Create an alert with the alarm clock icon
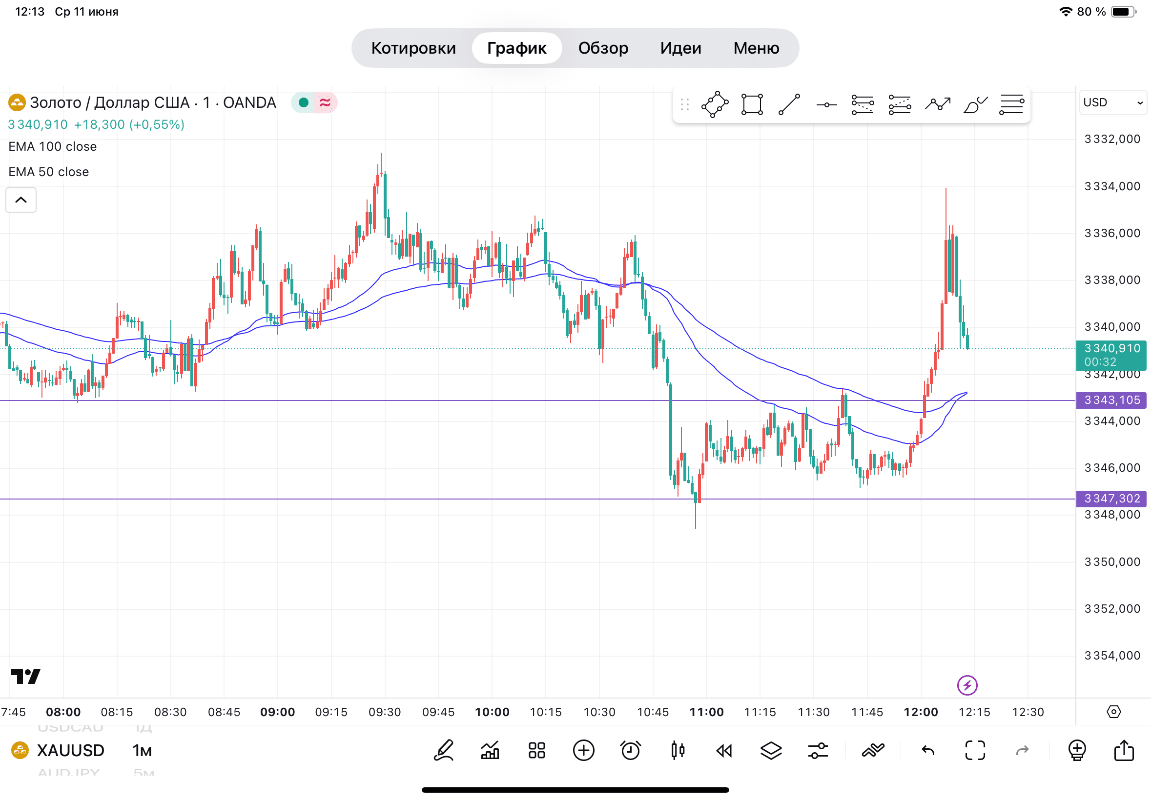 [x=631, y=750]
